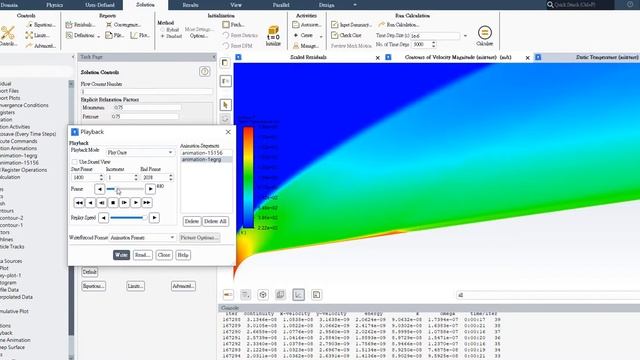The width and height of the screenshot is (640, 360).
Task: Open Contours of Velocity Magnitude tab
Action: click(458, 58)
